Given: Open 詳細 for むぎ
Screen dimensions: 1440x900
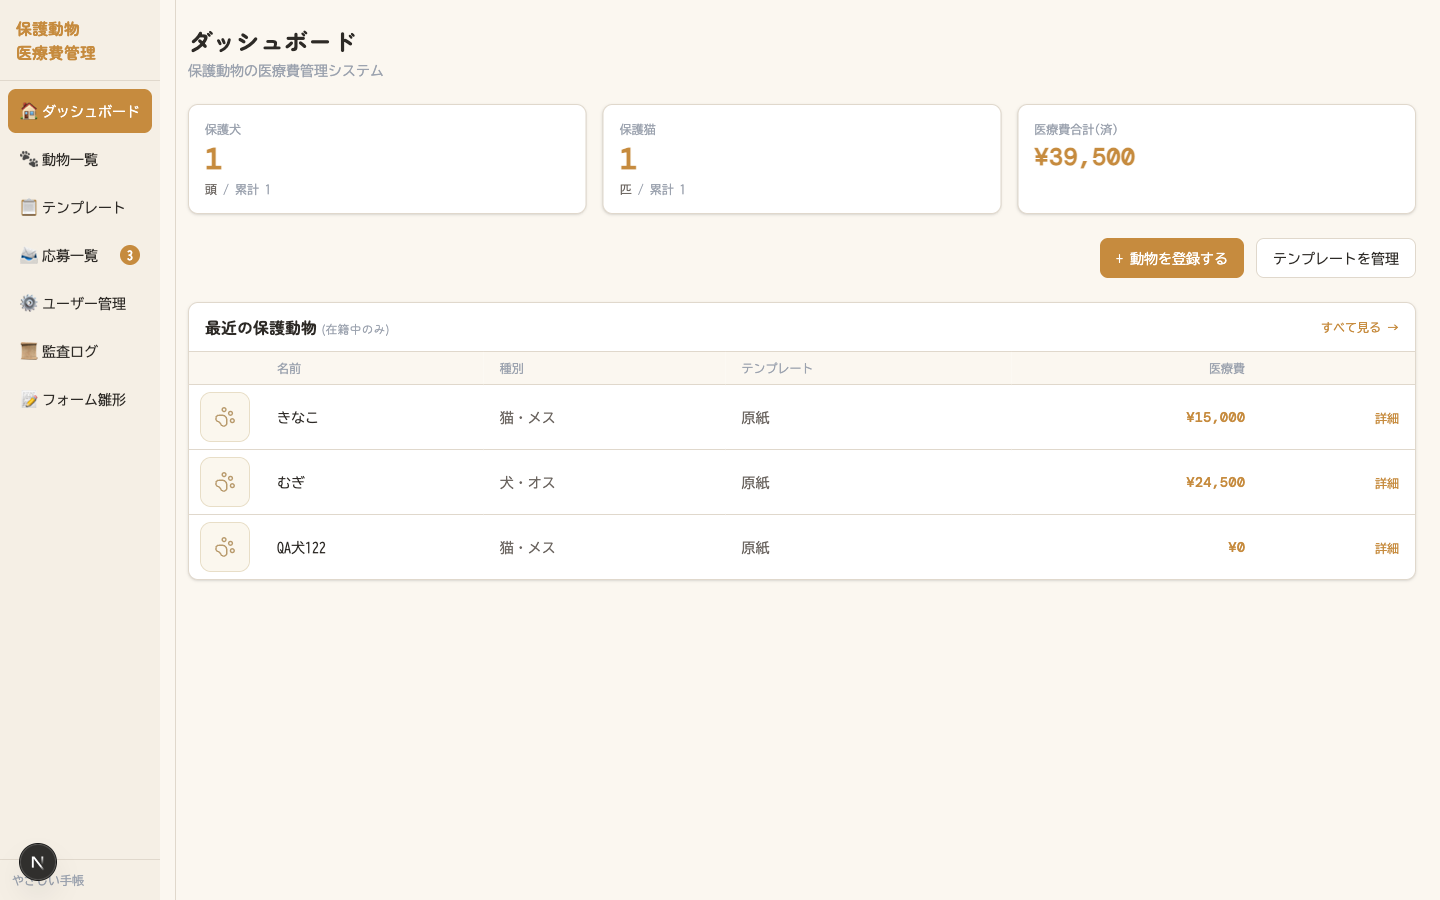Looking at the screenshot, I should (x=1387, y=483).
